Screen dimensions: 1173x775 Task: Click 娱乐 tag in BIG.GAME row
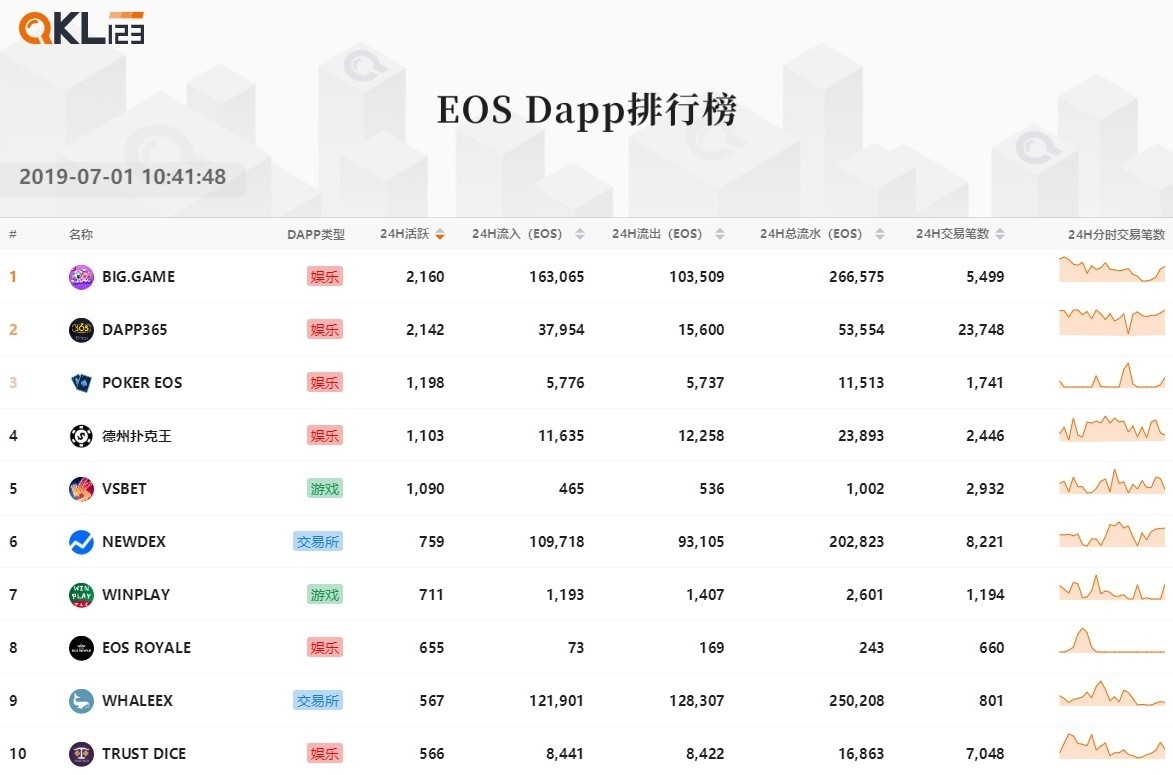[x=325, y=277]
